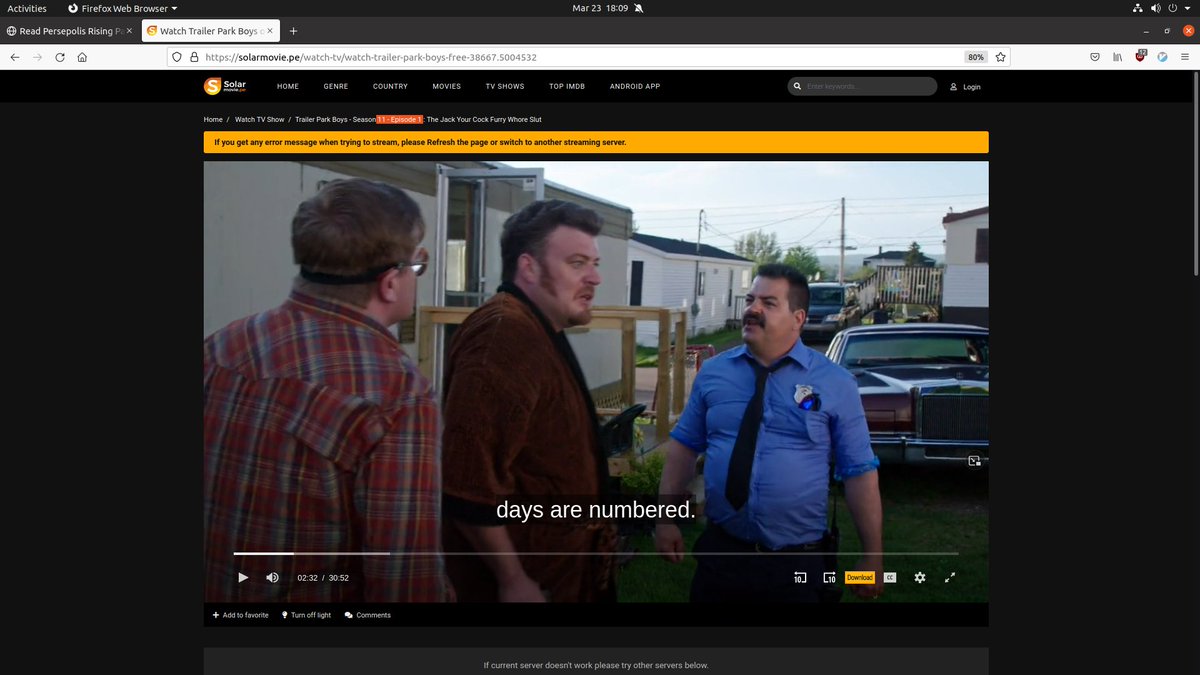1200x675 pixels.
Task: Click picture-in-picture icon on video
Action: tap(974, 461)
